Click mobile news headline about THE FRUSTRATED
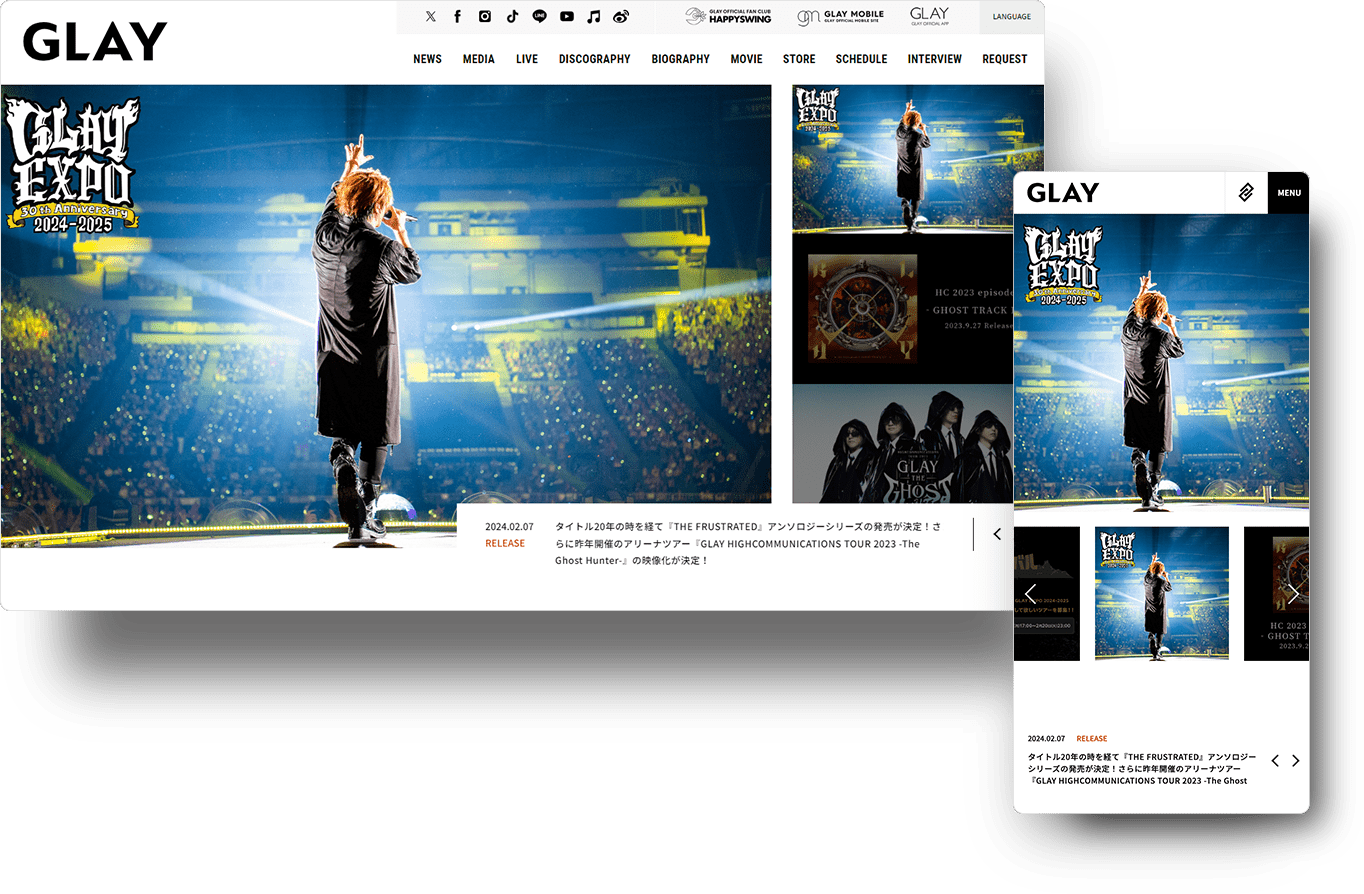1364x894 pixels. pos(1141,768)
